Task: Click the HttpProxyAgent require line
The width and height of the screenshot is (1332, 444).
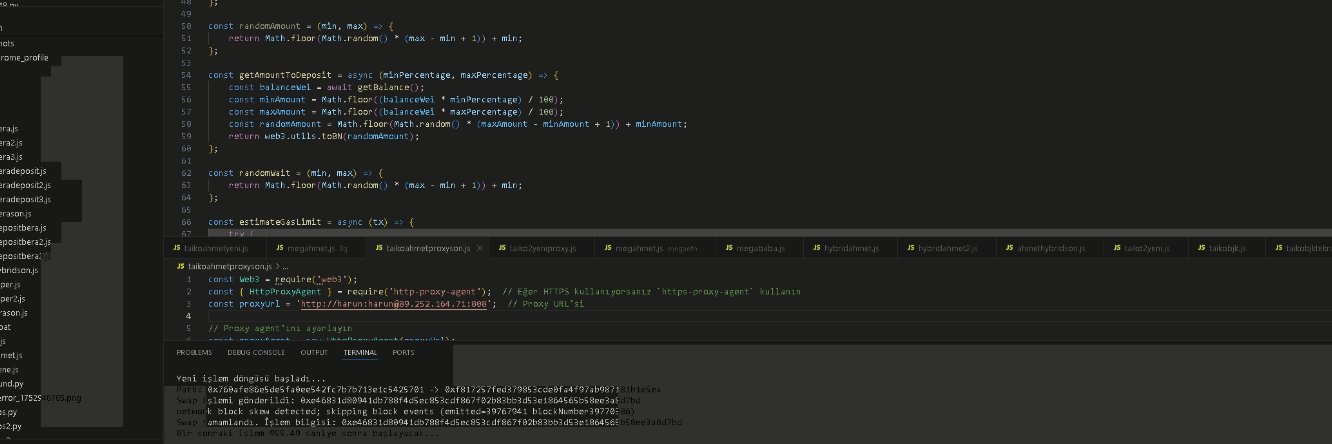Action: [x=504, y=291]
